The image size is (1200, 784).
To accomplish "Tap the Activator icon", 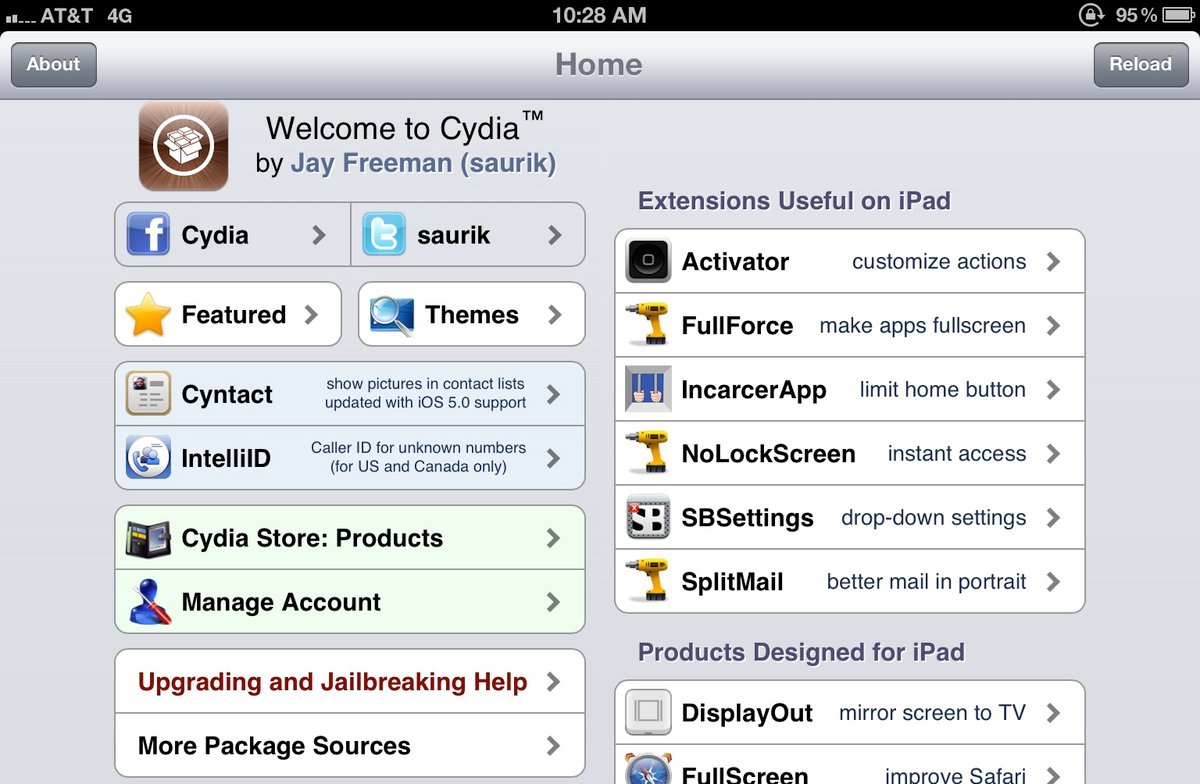I will click(648, 262).
